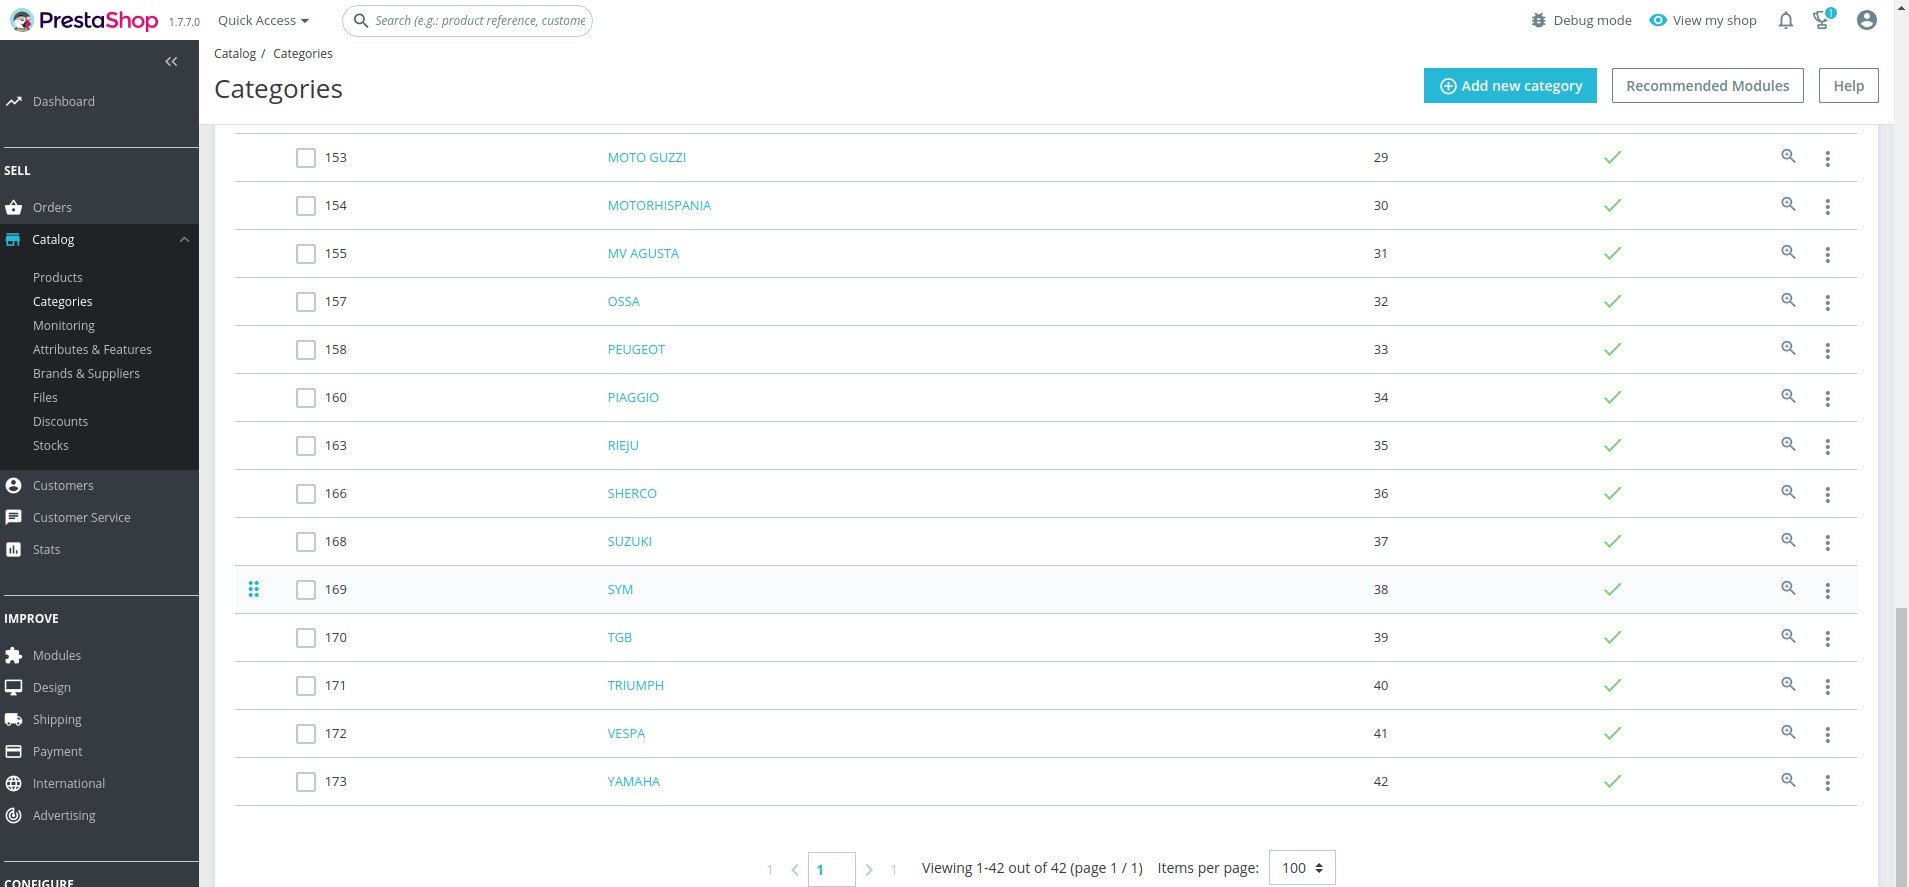This screenshot has height=887, width=1909.
Task: Open more actions menu for PEUGEOT
Action: tap(1827, 350)
